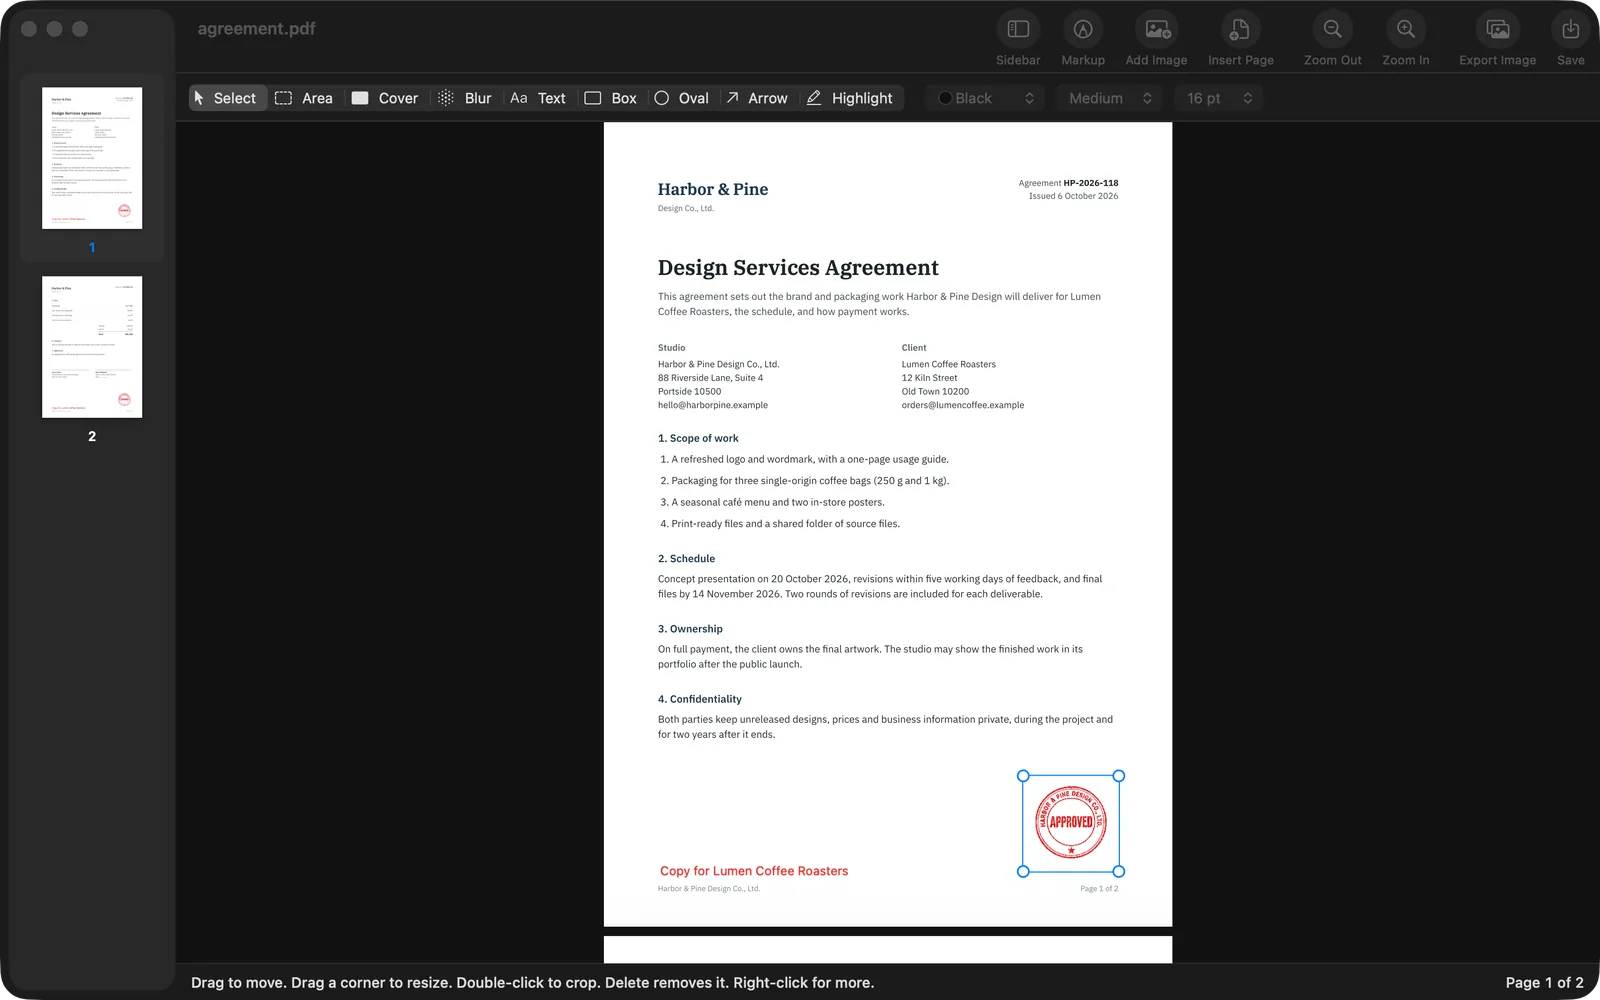This screenshot has width=1600, height=1000.
Task: Click the Save icon
Action: 1570,30
